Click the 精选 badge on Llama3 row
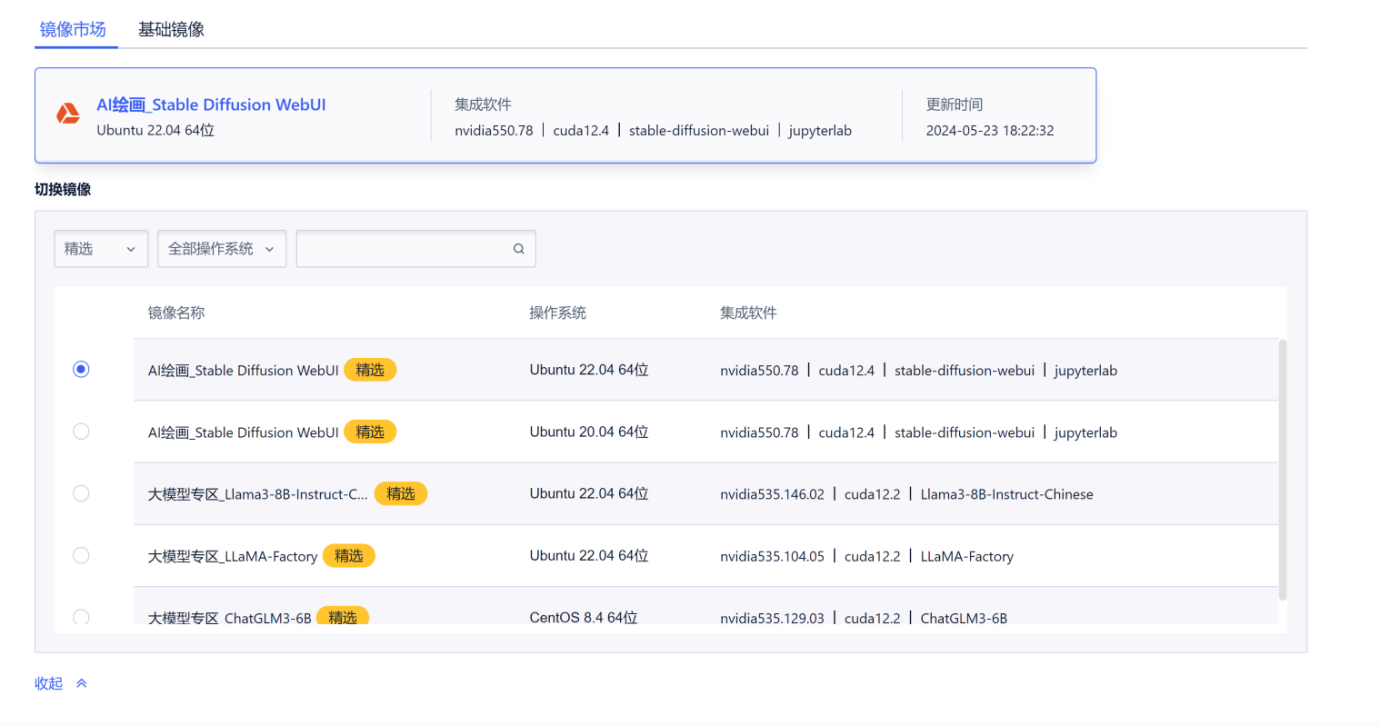Screen dimensions: 1380x725 click(x=401, y=493)
